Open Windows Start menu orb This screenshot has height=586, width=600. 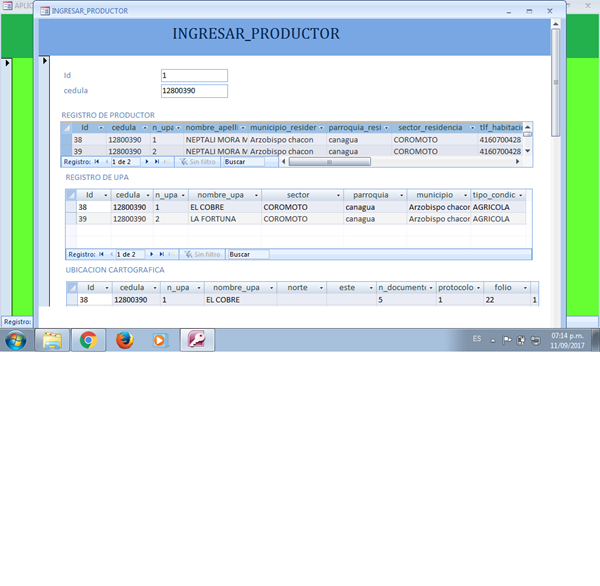16,340
